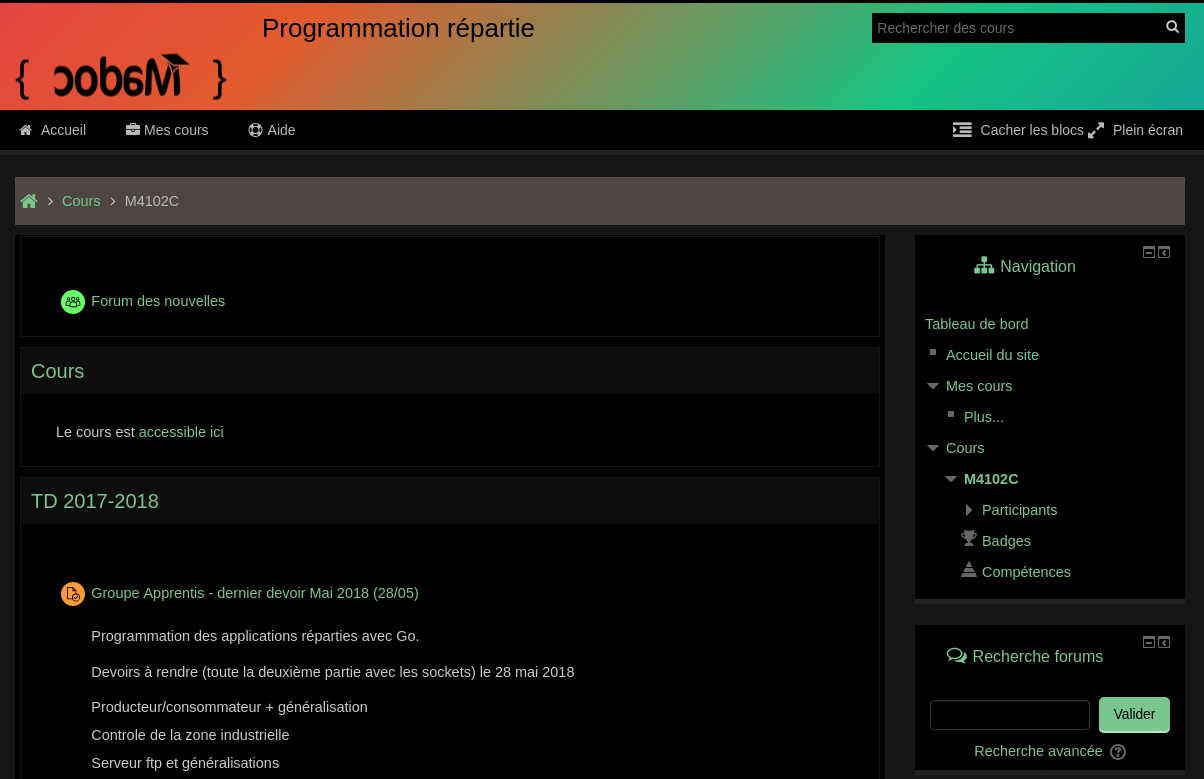Image resolution: width=1204 pixels, height=779 pixels.
Task: Expand the Participants tree node
Action: [x=969, y=510]
